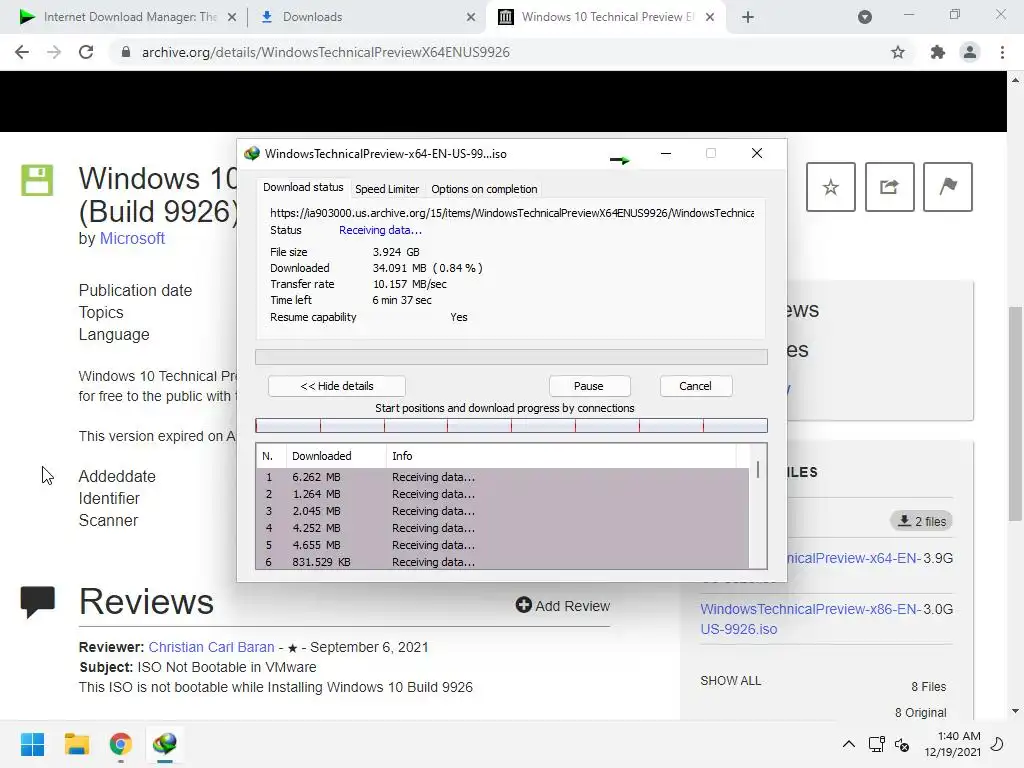Click the 2 files download badge
Screen dimensions: 1024x768
tap(921, 521)
